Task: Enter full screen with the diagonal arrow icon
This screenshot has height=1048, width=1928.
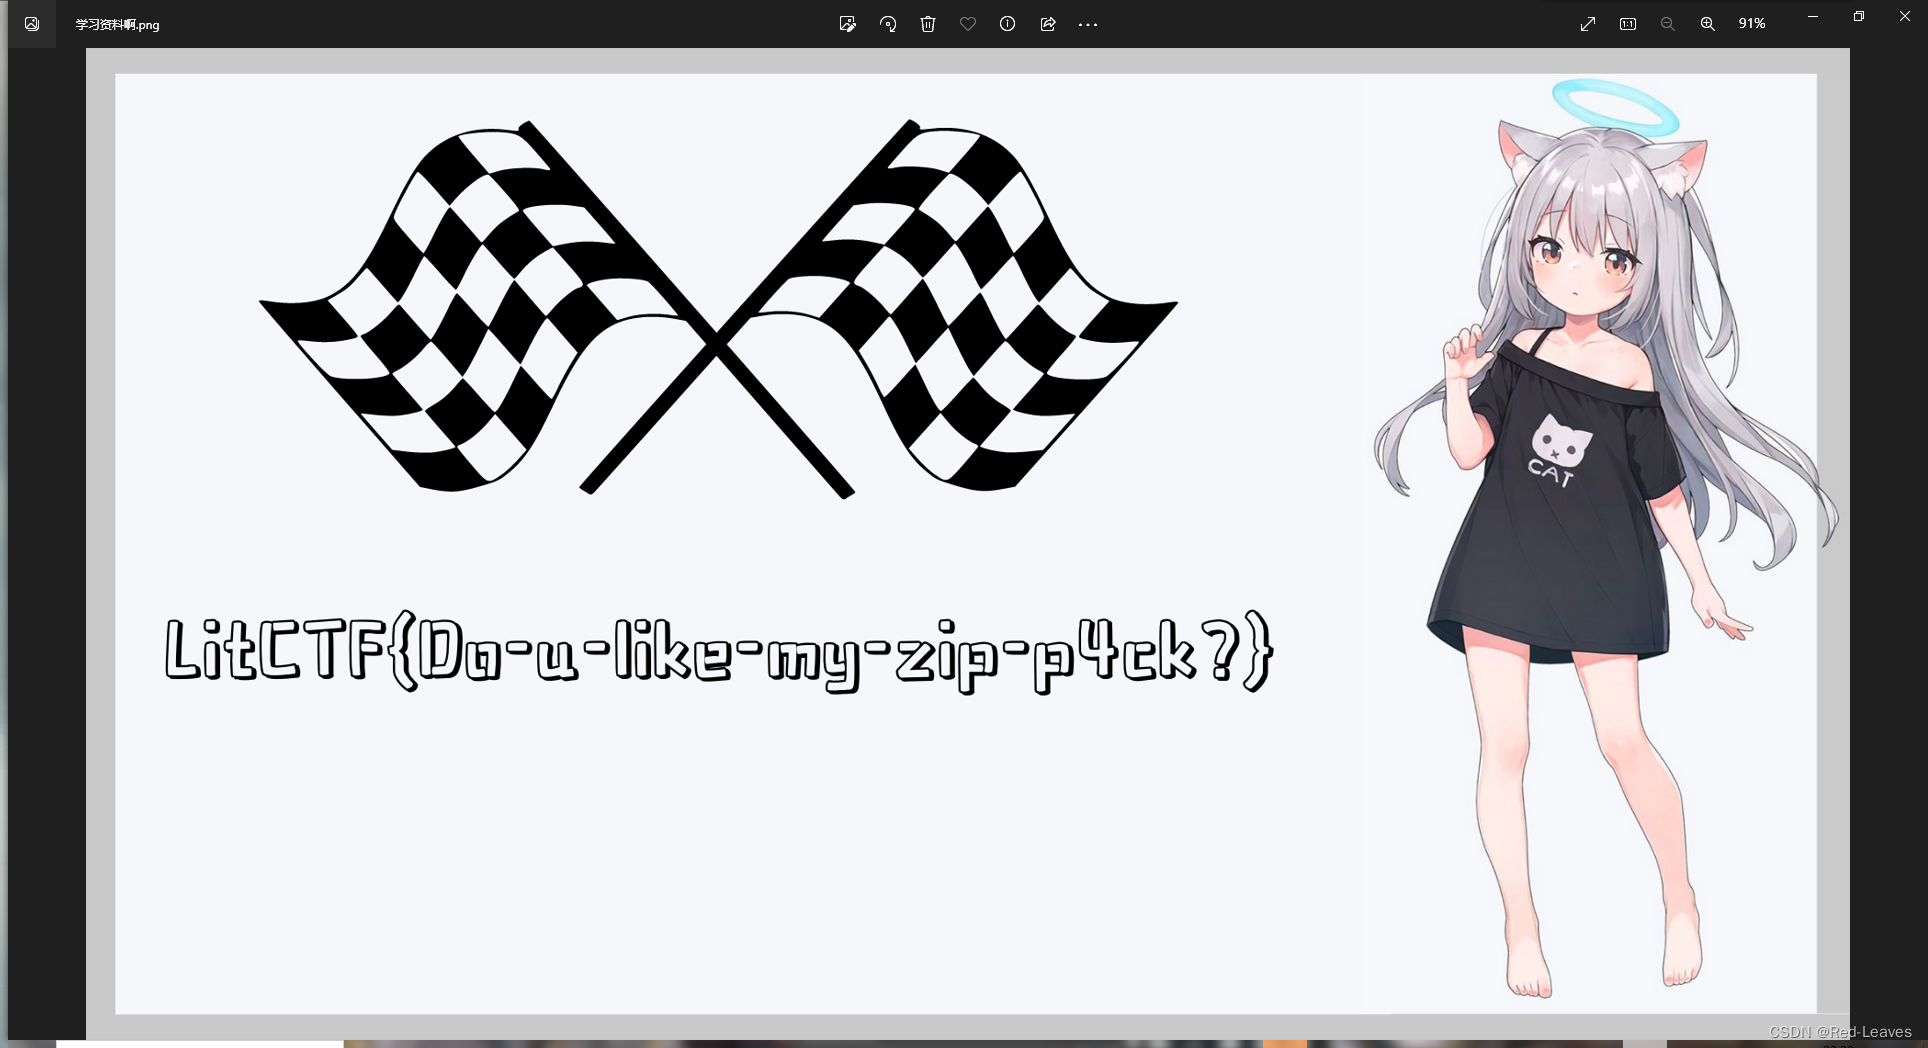Action: (x=1588, y=24)
